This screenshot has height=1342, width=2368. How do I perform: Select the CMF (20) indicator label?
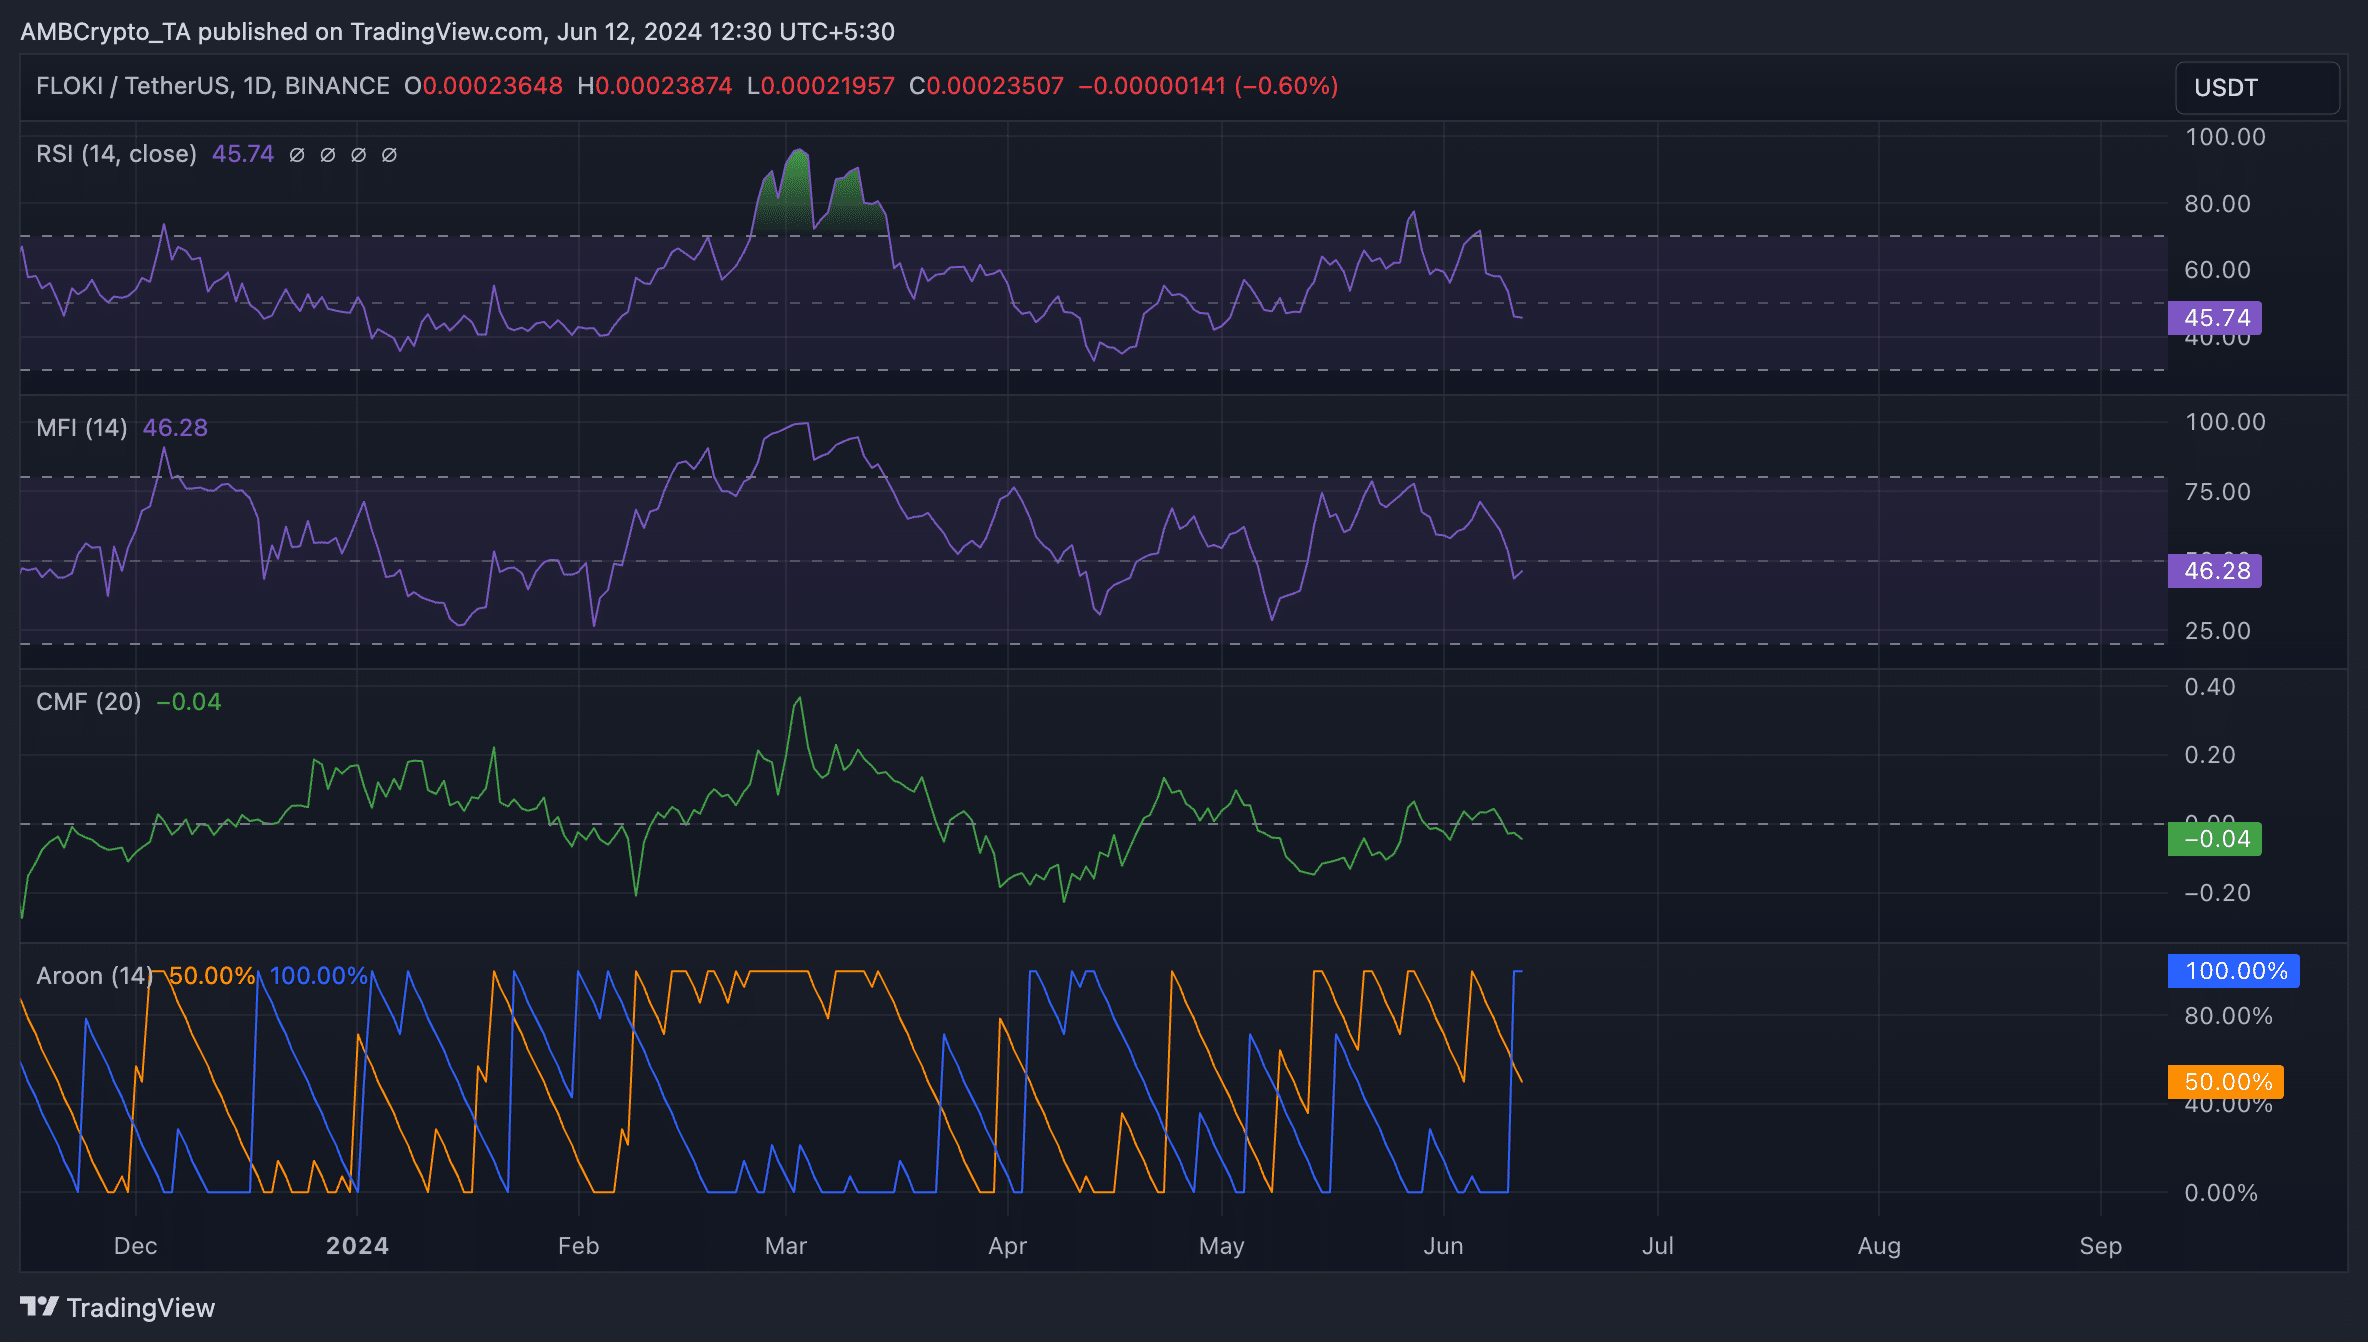[x=89, y=702]
